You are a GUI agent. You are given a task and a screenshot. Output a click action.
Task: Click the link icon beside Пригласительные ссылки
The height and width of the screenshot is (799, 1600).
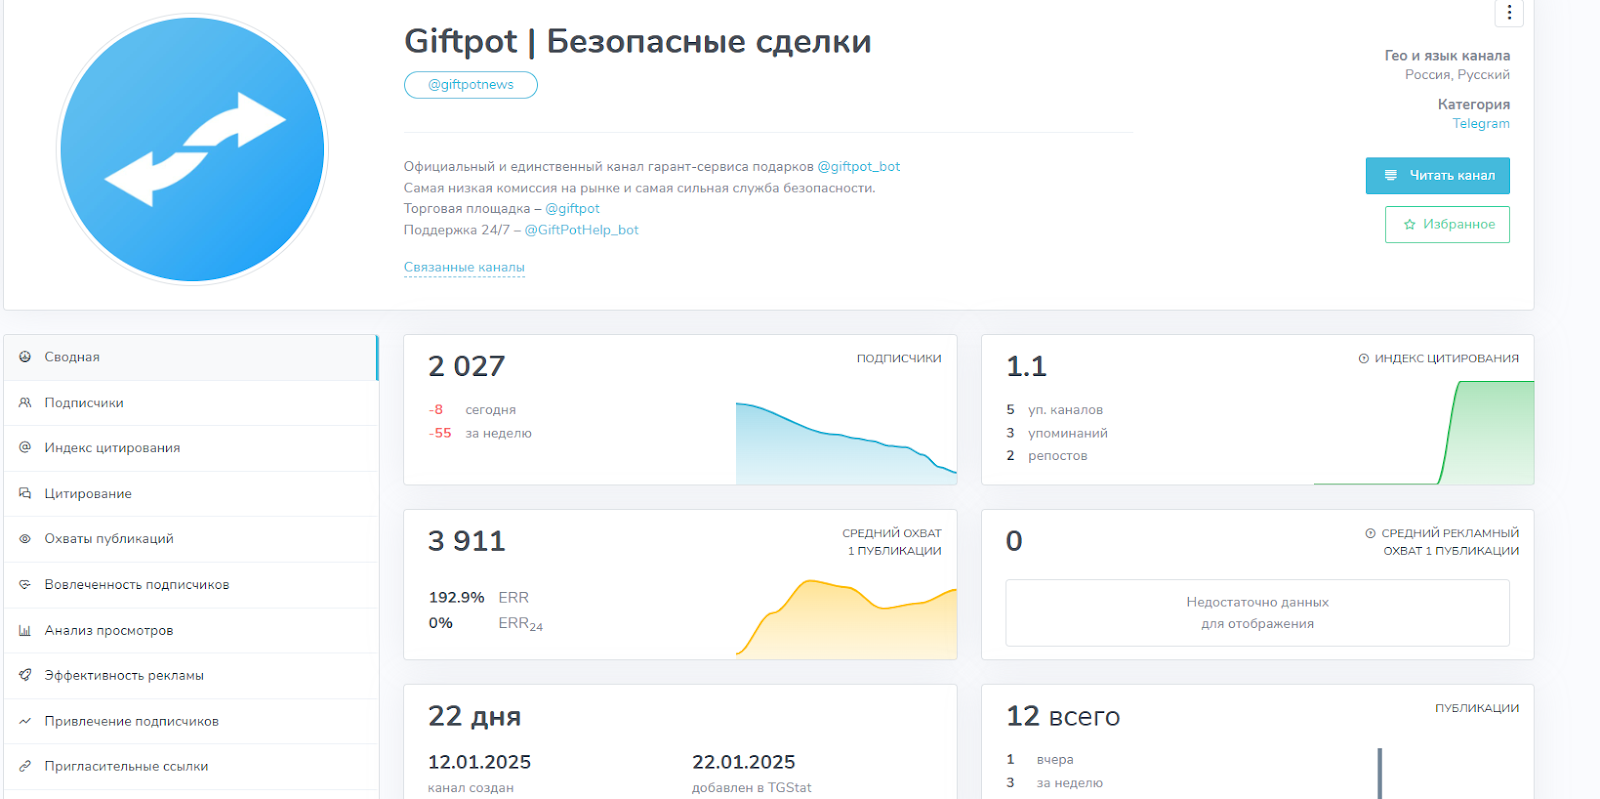click(x=25, y=767)
